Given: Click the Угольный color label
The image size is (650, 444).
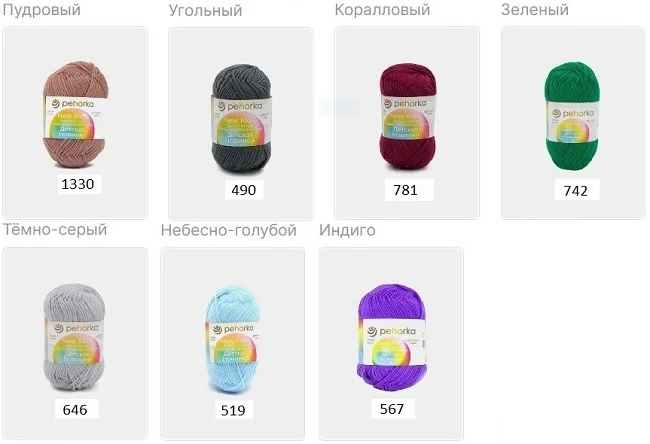Looking at the screenshot, I should [x=205, y=10].
